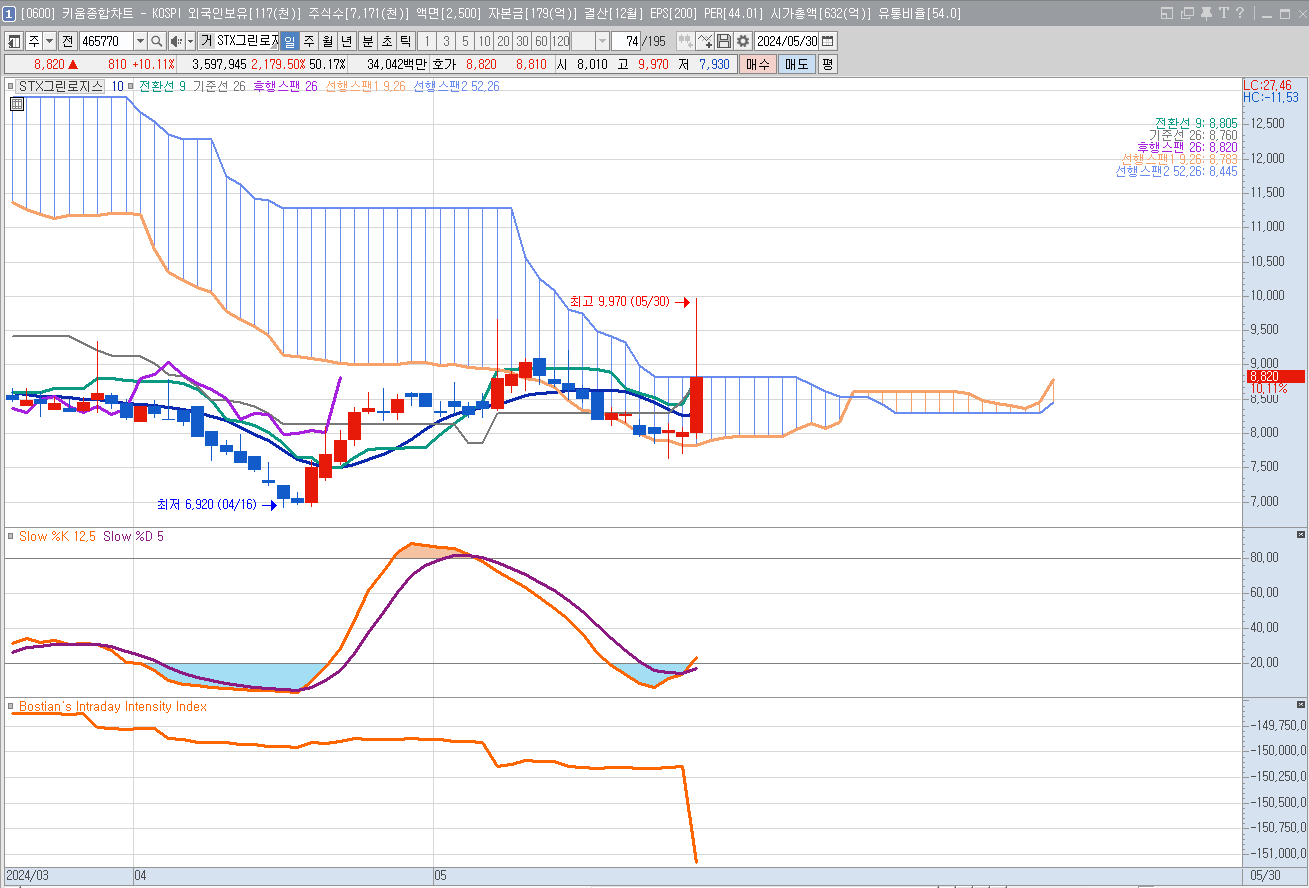The width and height of the screenshot is (1309, 888).
Task: Click the Slow %D 5 label
Action: point(134,536)
